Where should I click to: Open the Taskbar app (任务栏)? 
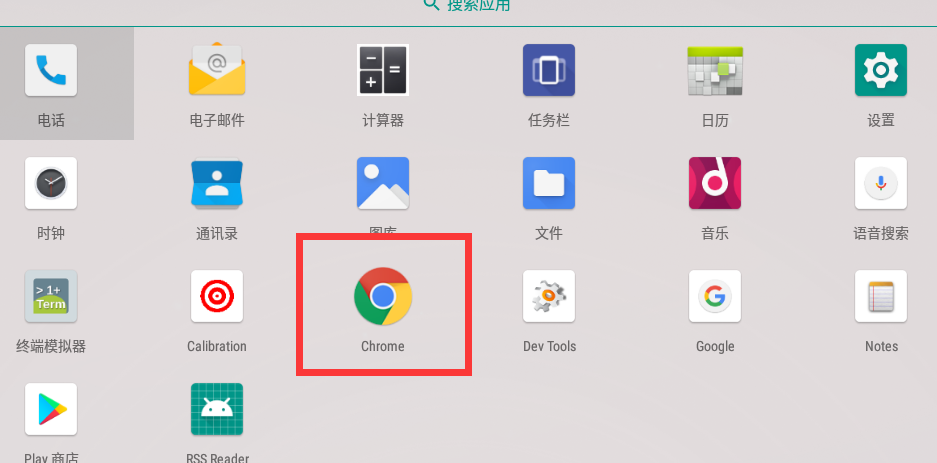pyautogui.click(x=549, y=71)
